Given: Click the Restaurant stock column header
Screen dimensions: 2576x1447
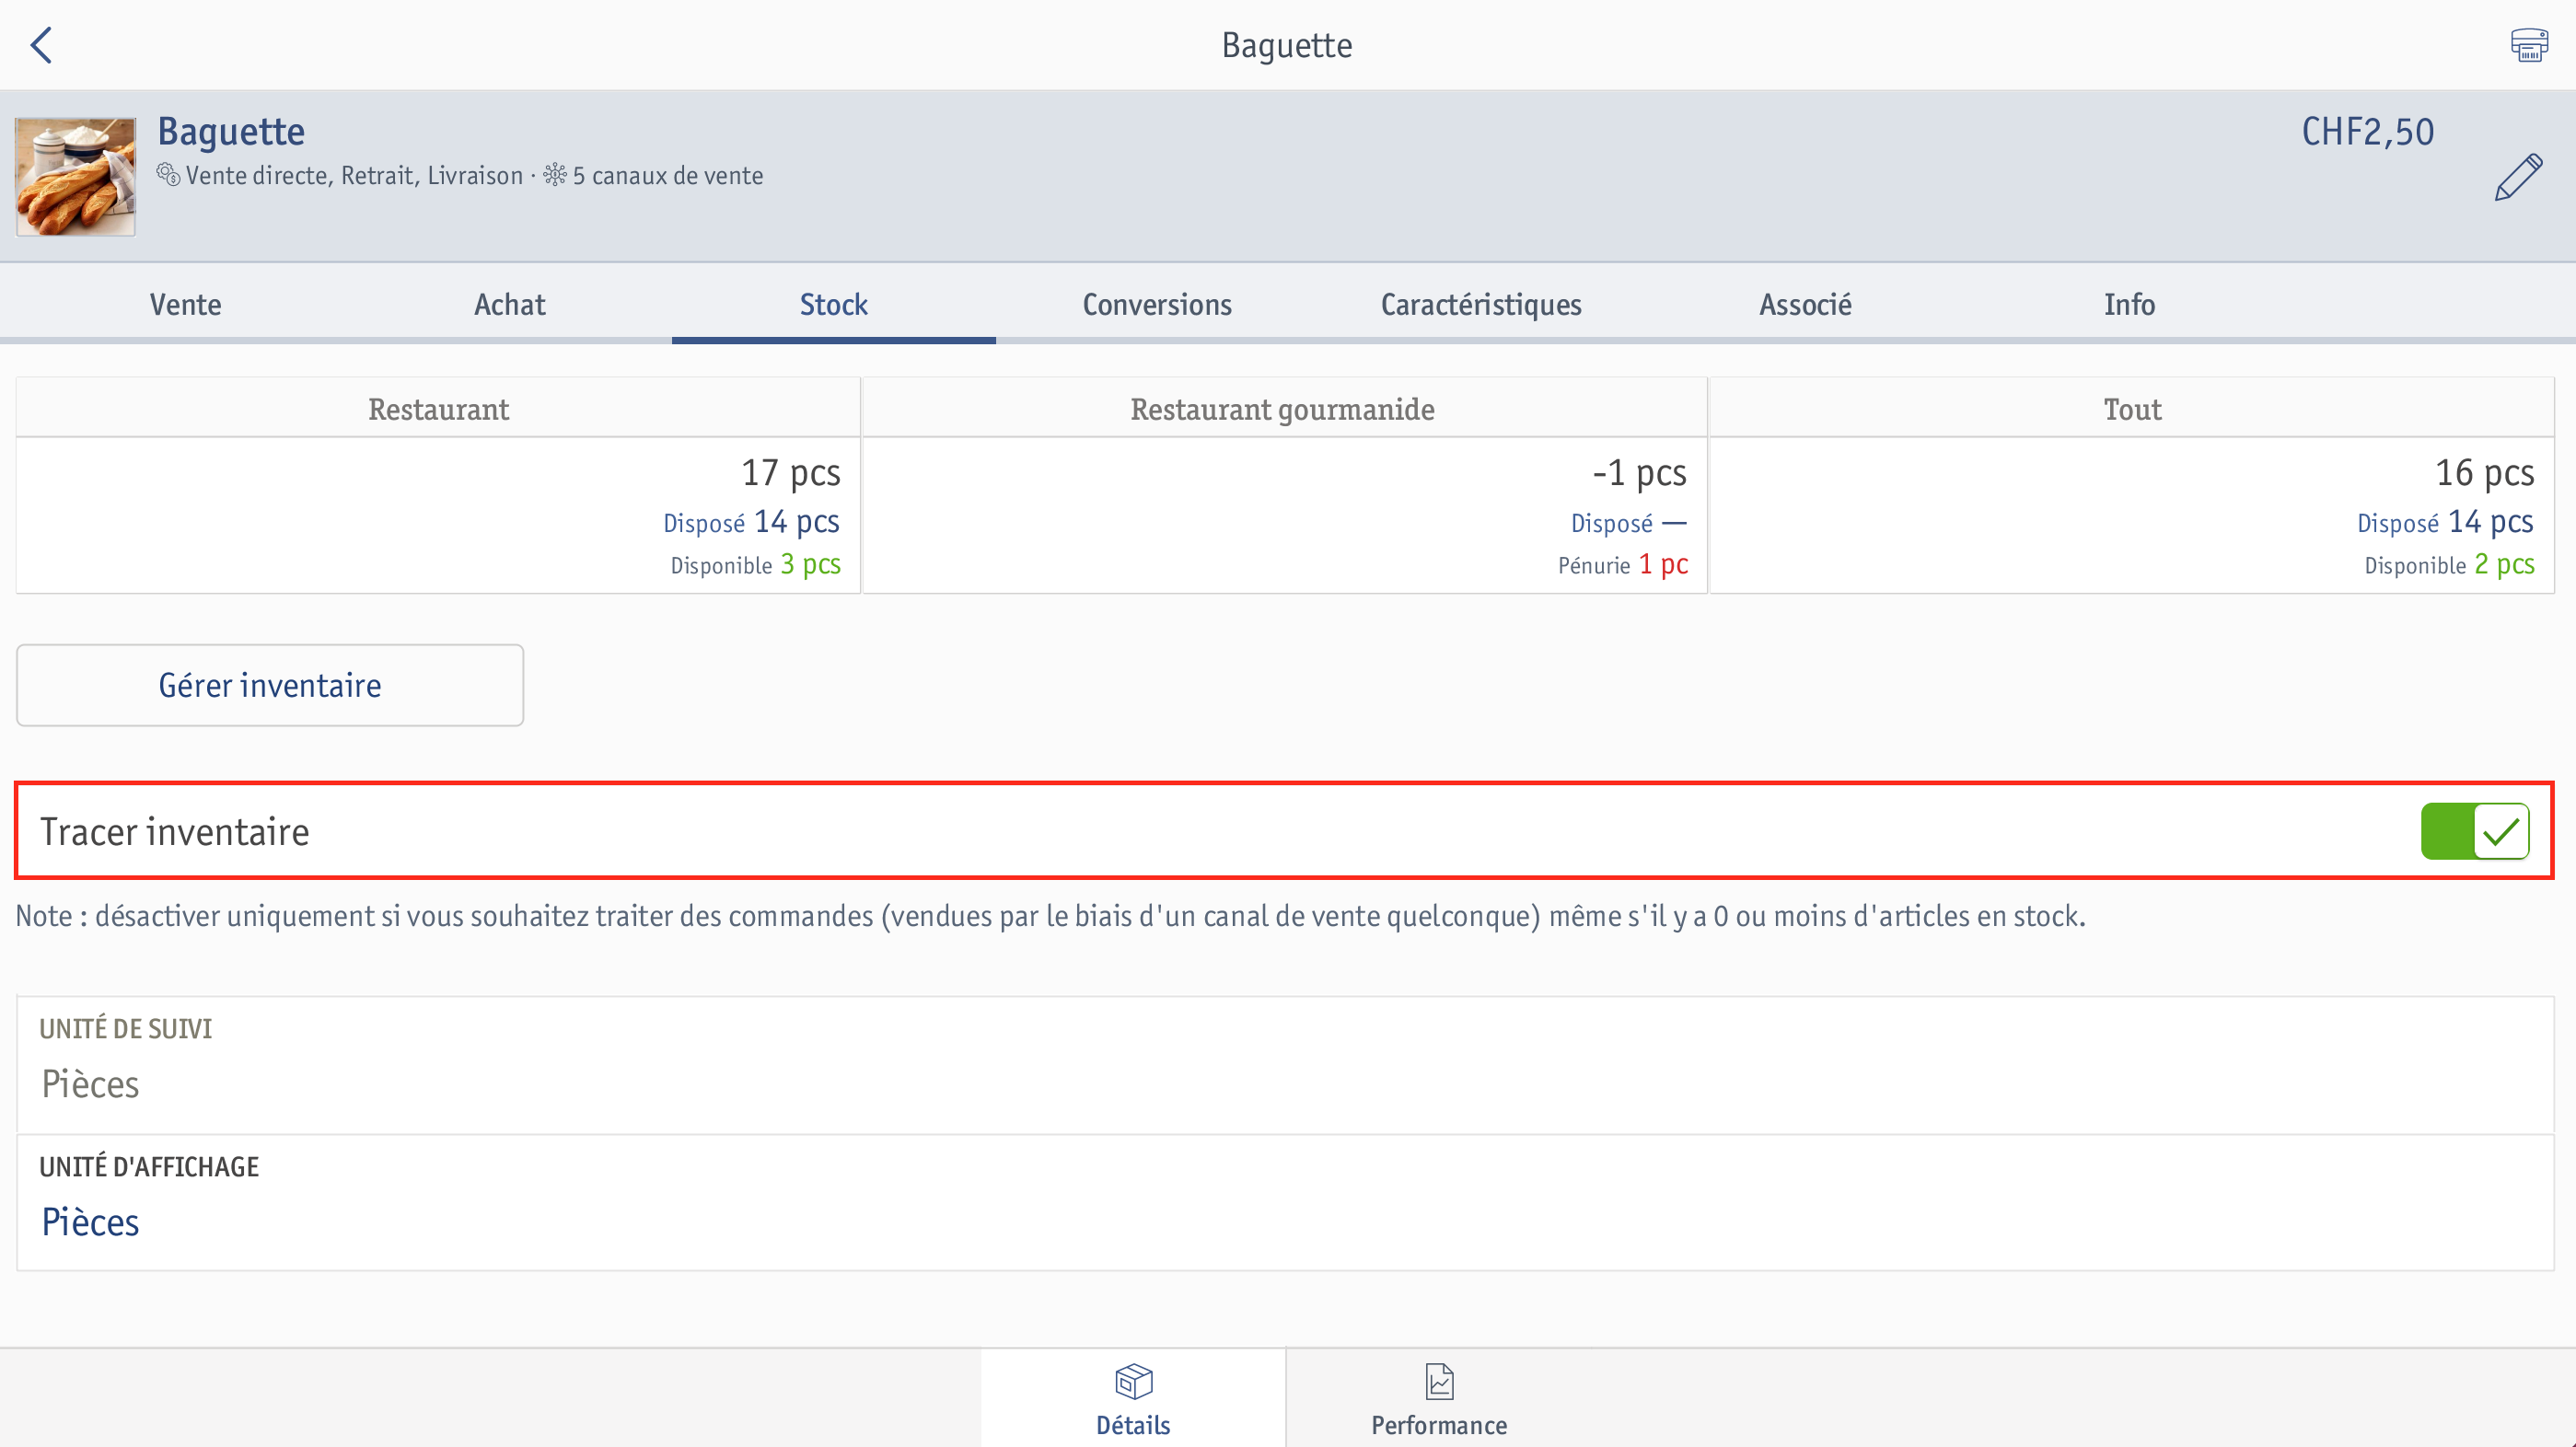Looking at the screenshot, I should (438, 409).
